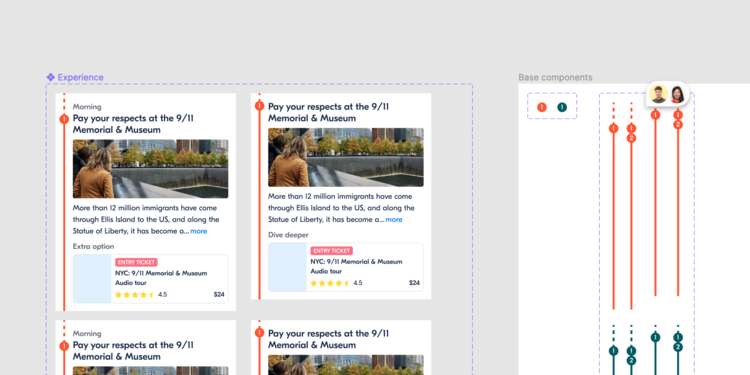
Task: Select the lone orange "1" badge in small dashed frame
Action: [x=542, y=107]
